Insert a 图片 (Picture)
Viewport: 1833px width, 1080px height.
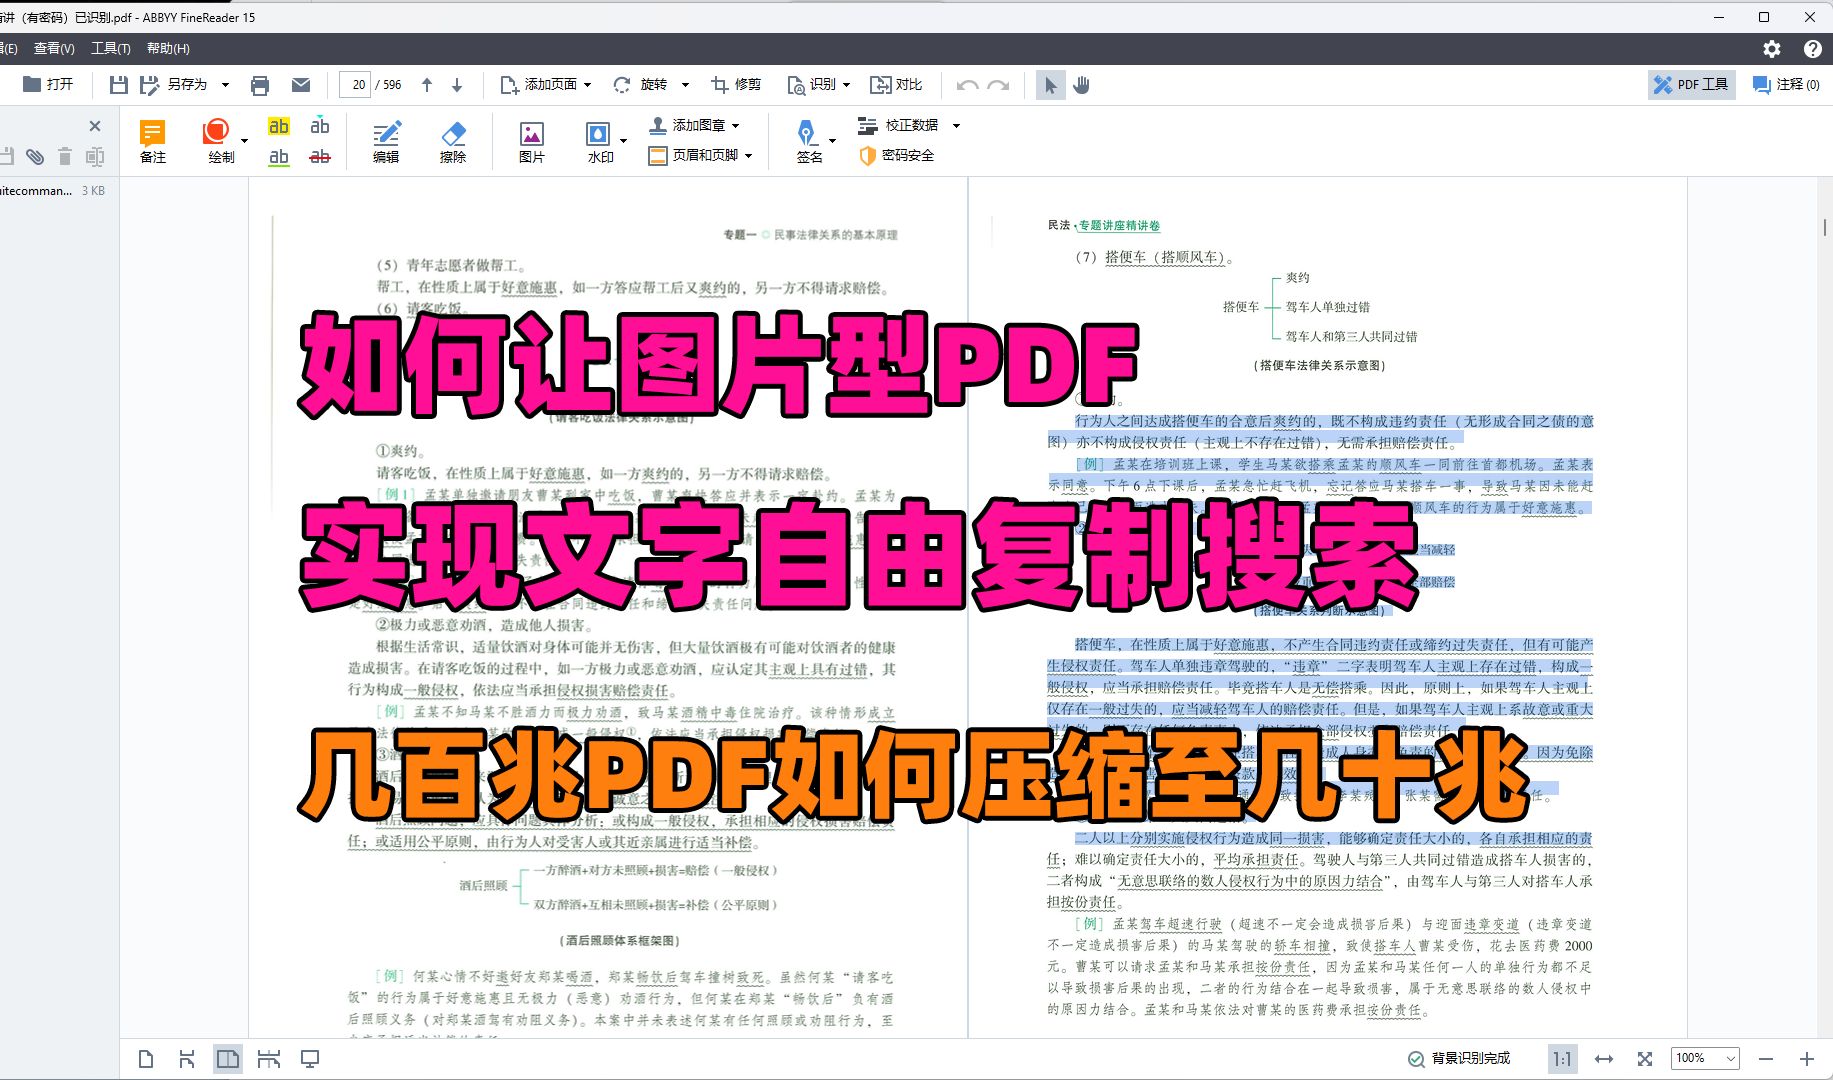[532, 141]
